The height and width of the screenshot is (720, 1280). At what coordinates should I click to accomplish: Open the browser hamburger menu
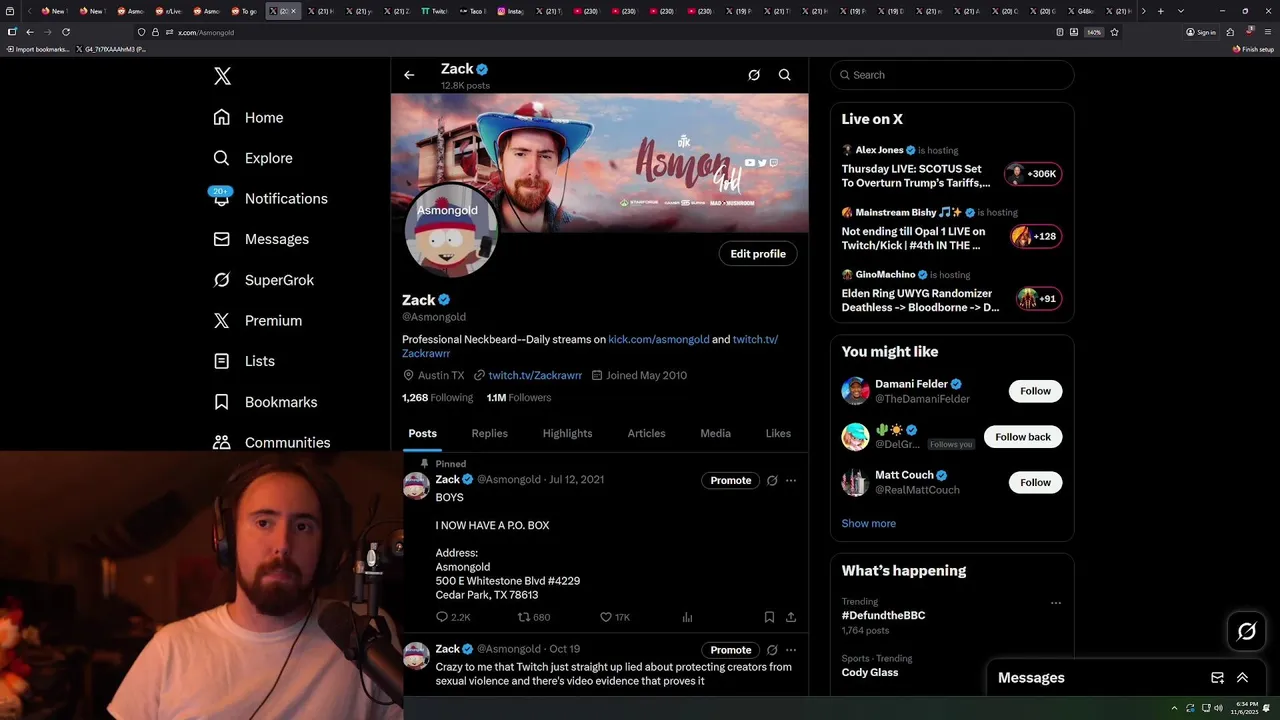1268,32
